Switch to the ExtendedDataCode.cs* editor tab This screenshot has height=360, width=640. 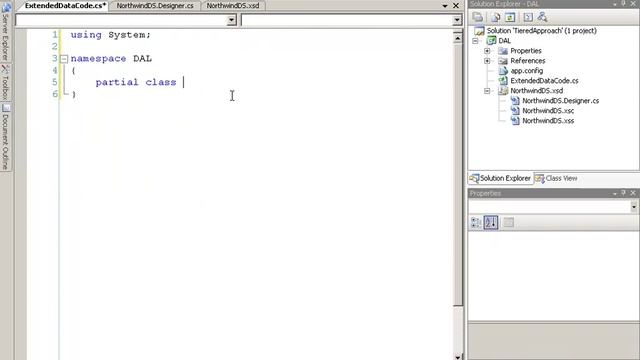click(x=65, y=6)
